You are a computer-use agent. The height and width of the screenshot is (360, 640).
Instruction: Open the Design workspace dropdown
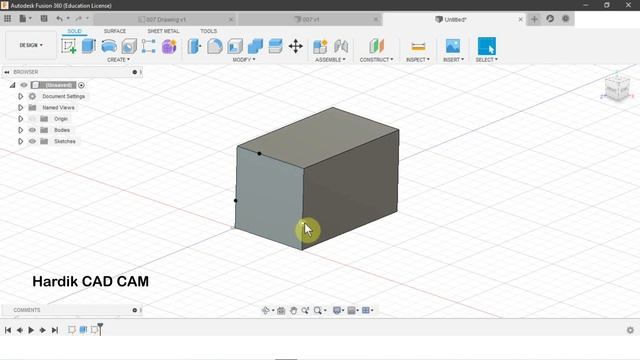(31, 45)
